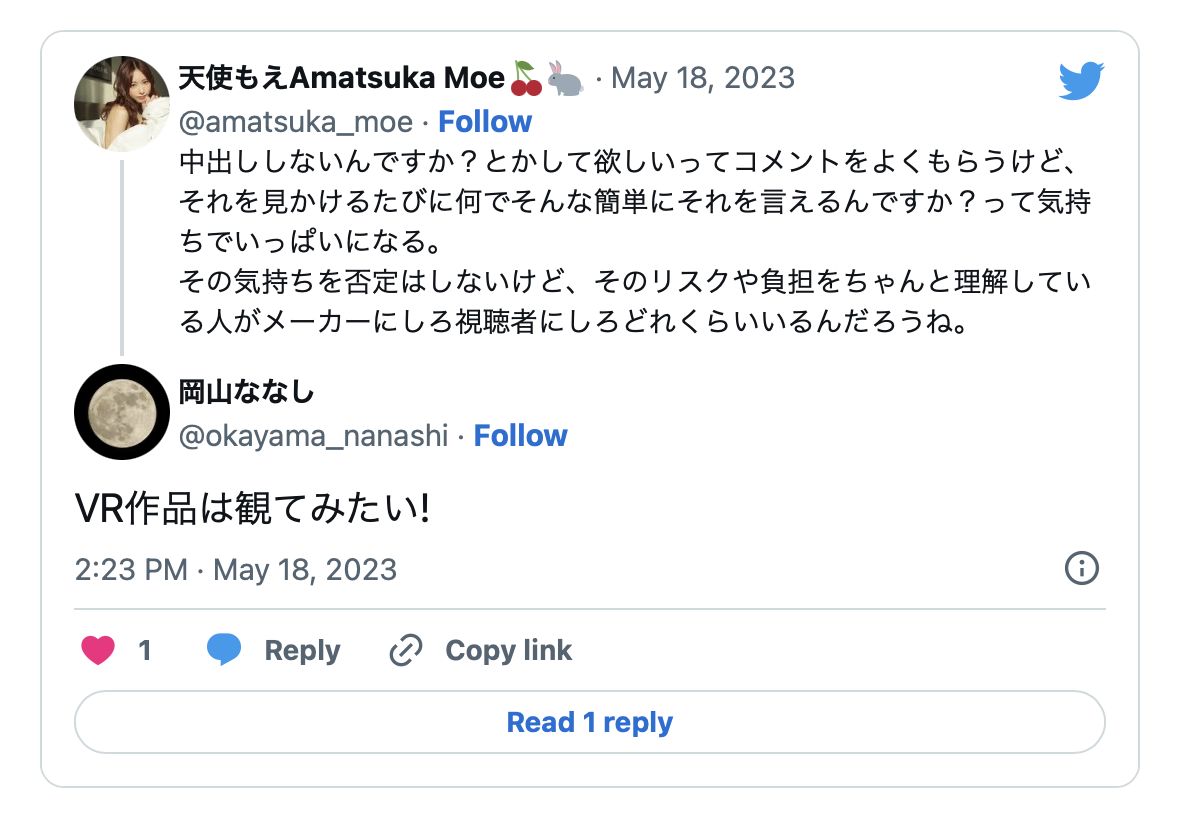The height and width of the screenshot is (826, 1204).
Task: Click the @amatsuka_moe handle
Action: tap(295, 122)
